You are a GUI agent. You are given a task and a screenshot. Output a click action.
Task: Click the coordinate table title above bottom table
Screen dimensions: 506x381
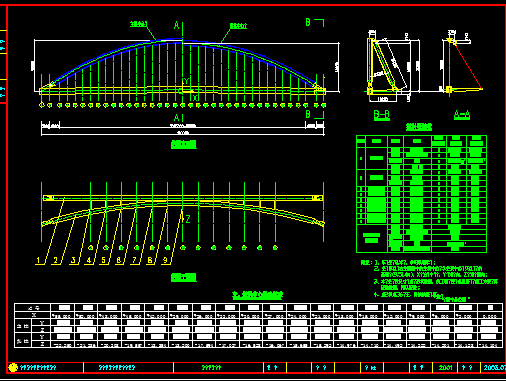pyautogui.click(x=258, y=295)
